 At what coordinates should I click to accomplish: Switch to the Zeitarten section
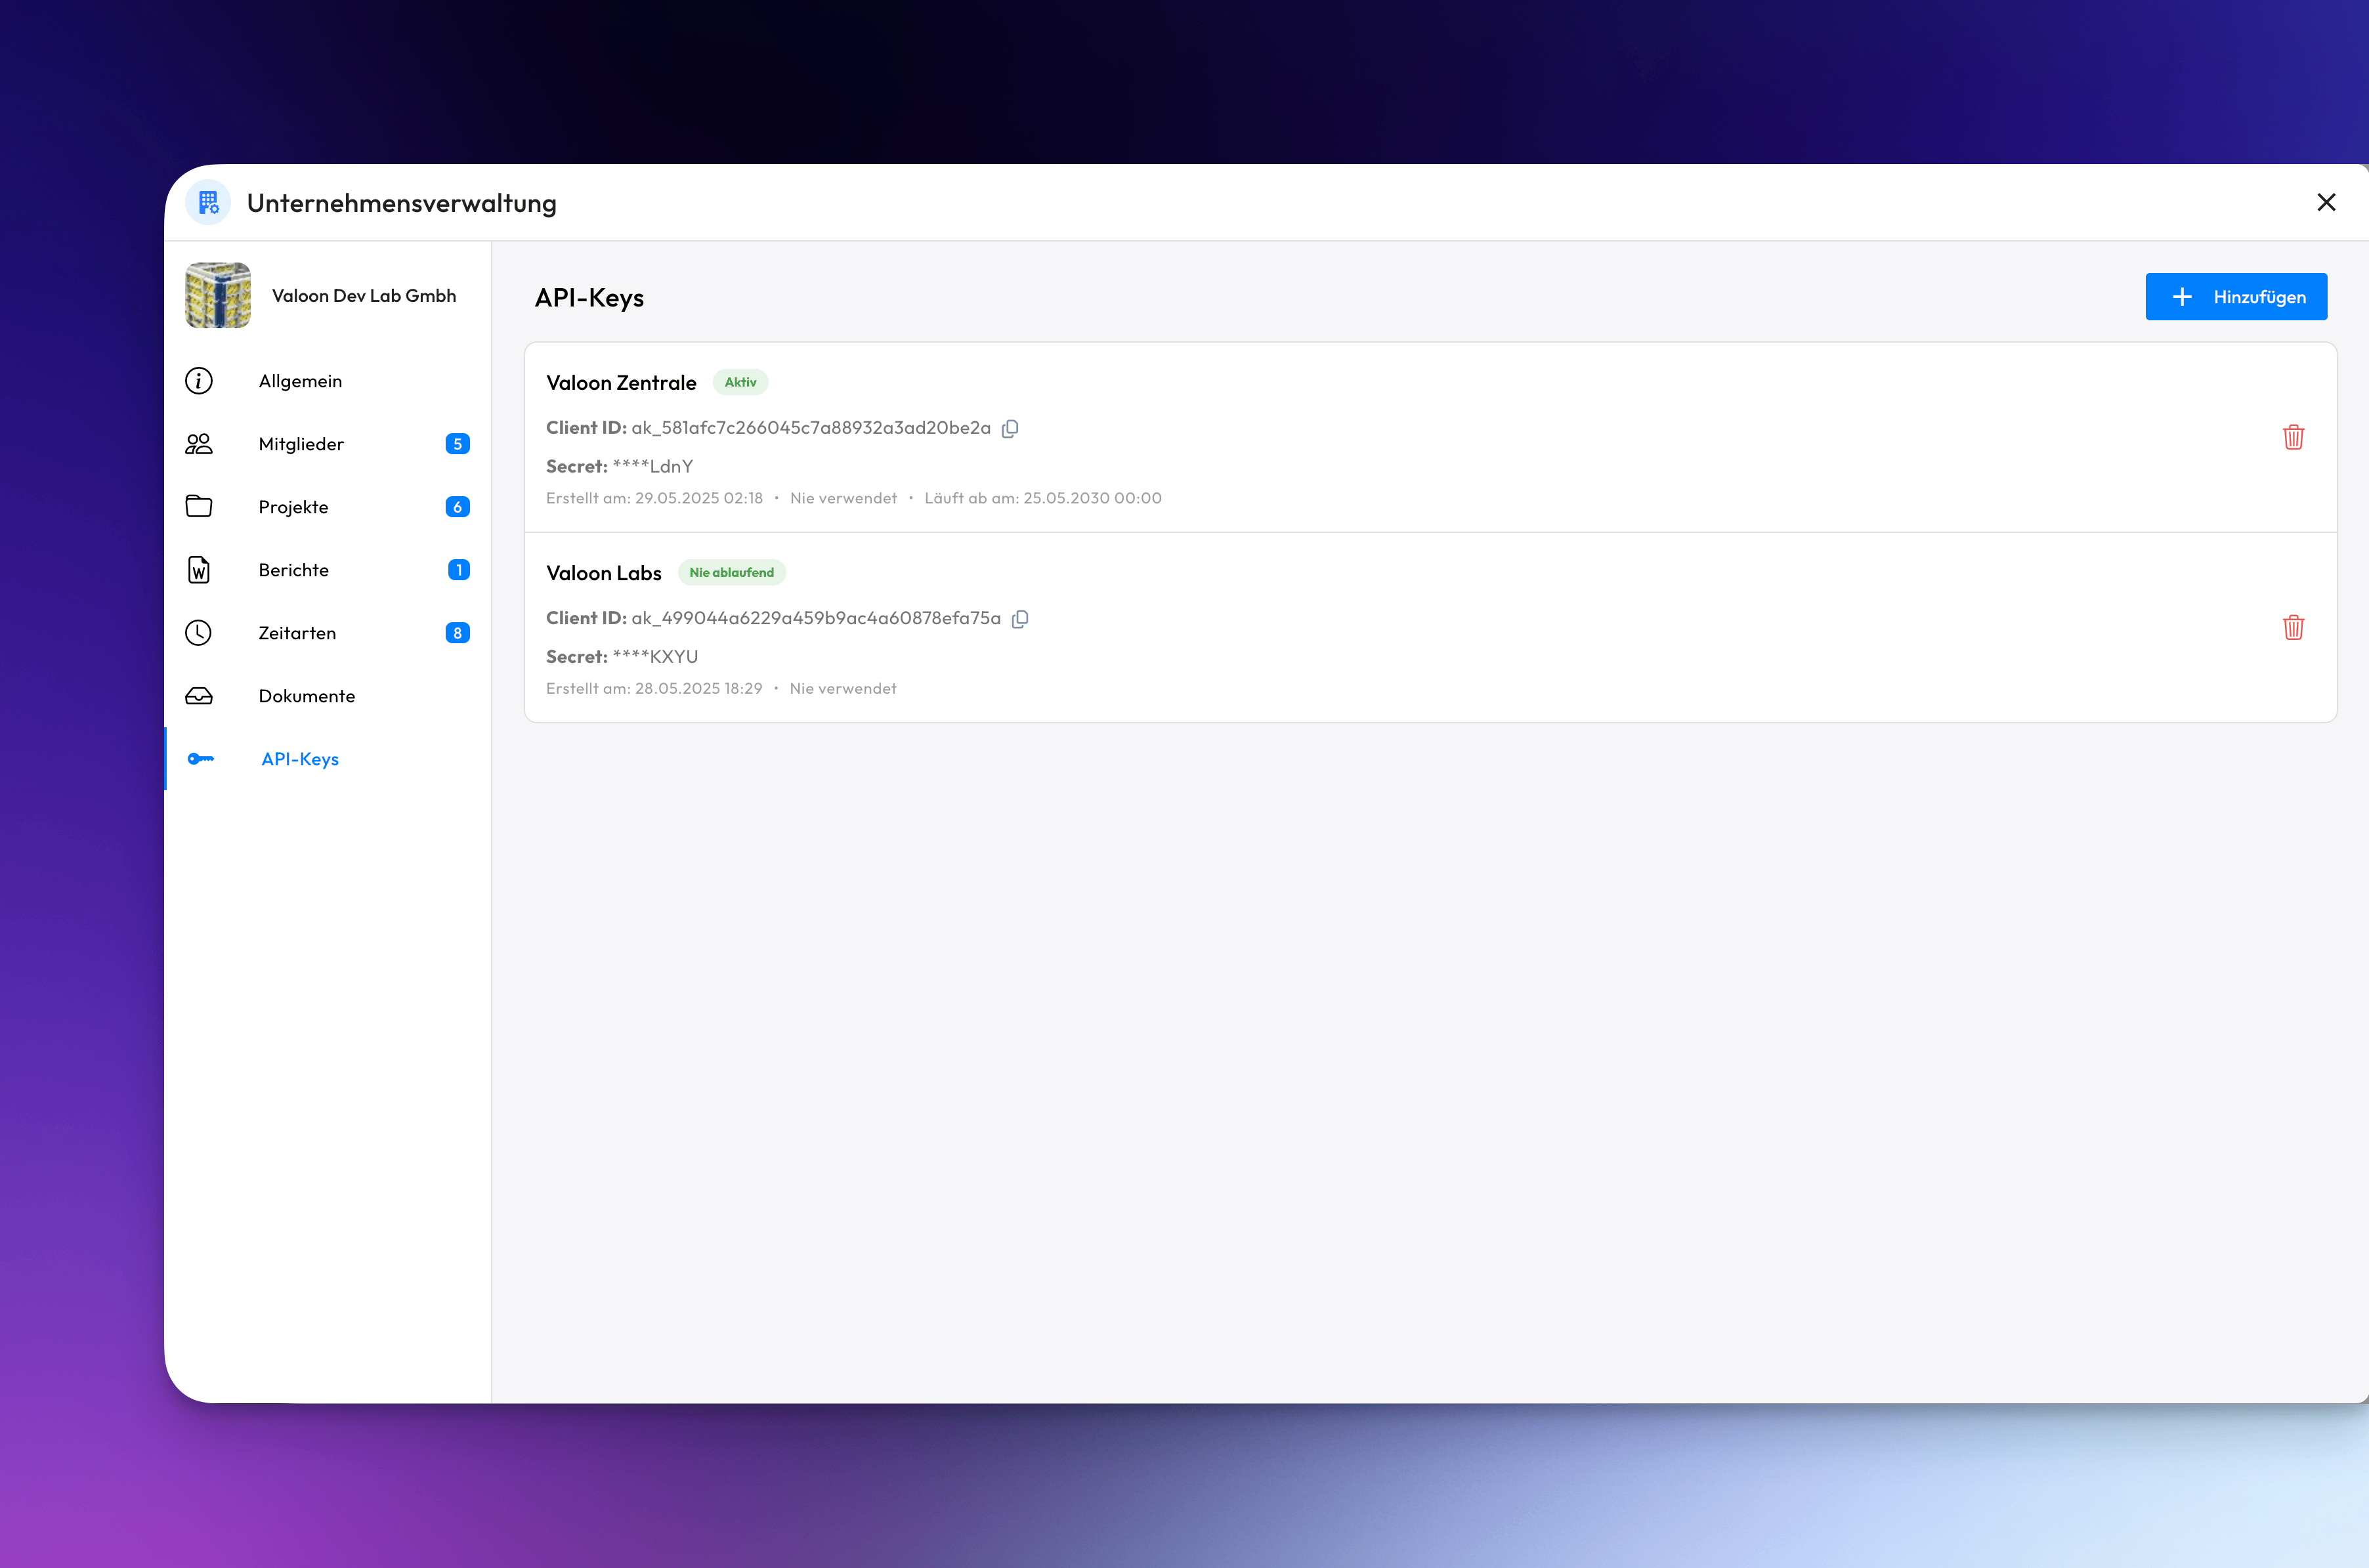(x=298, y=632)
